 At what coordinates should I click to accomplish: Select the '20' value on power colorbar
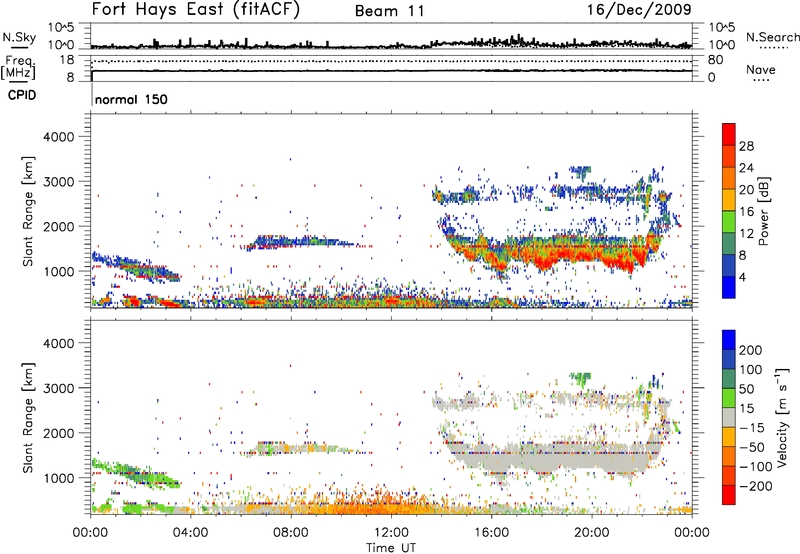[746, 190]
